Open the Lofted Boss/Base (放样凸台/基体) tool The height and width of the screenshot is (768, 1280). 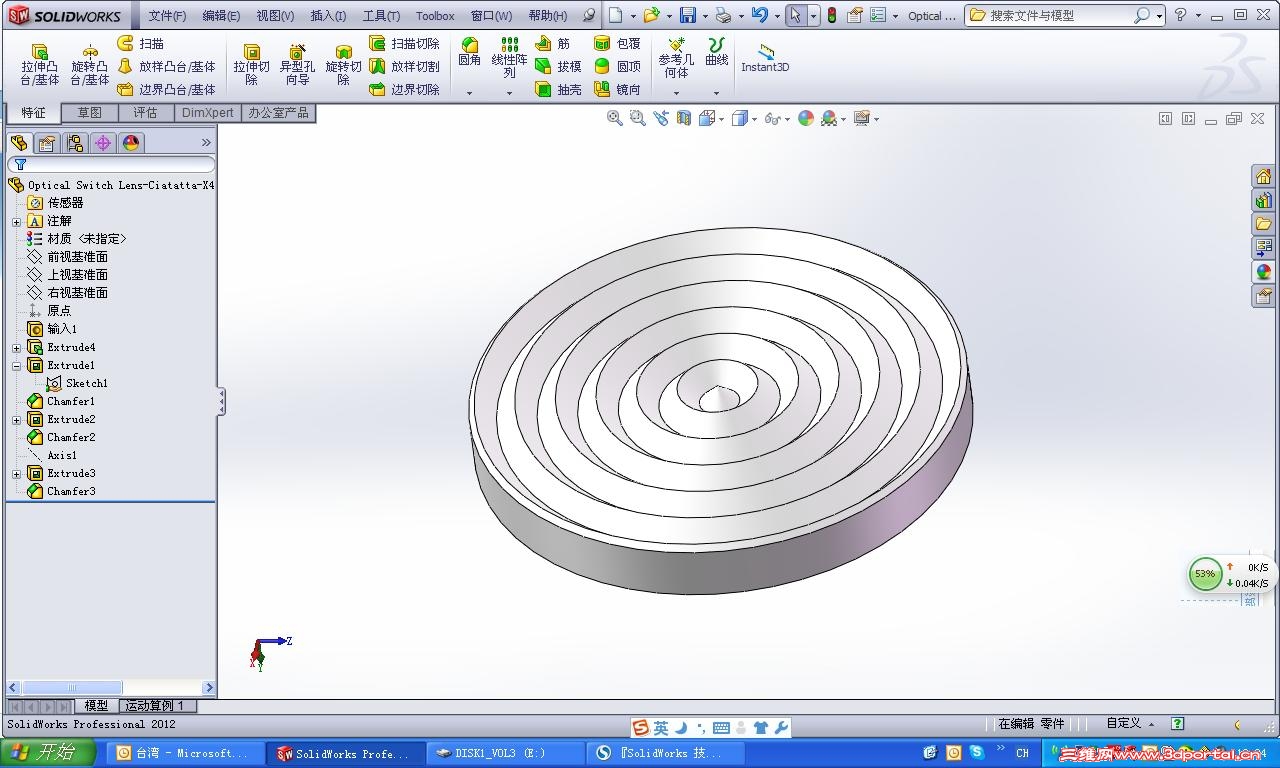pyautogui.click(x=166, y=66)
